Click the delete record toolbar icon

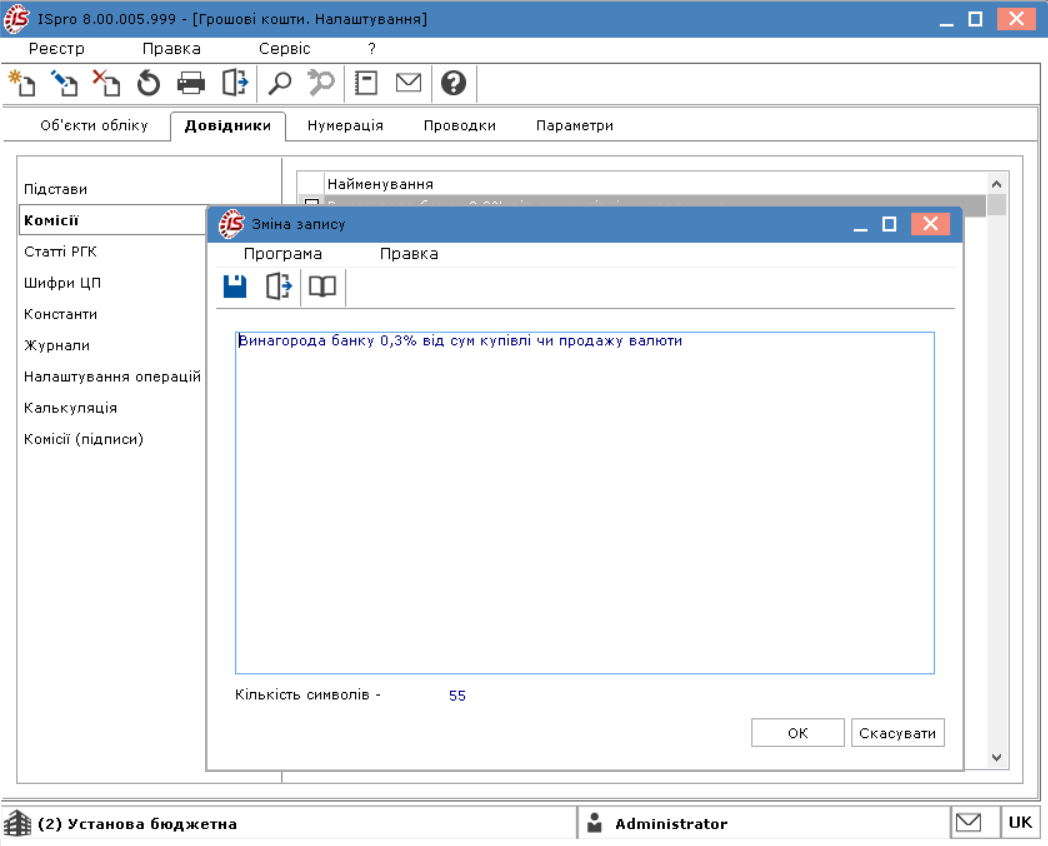coord(106,84)
